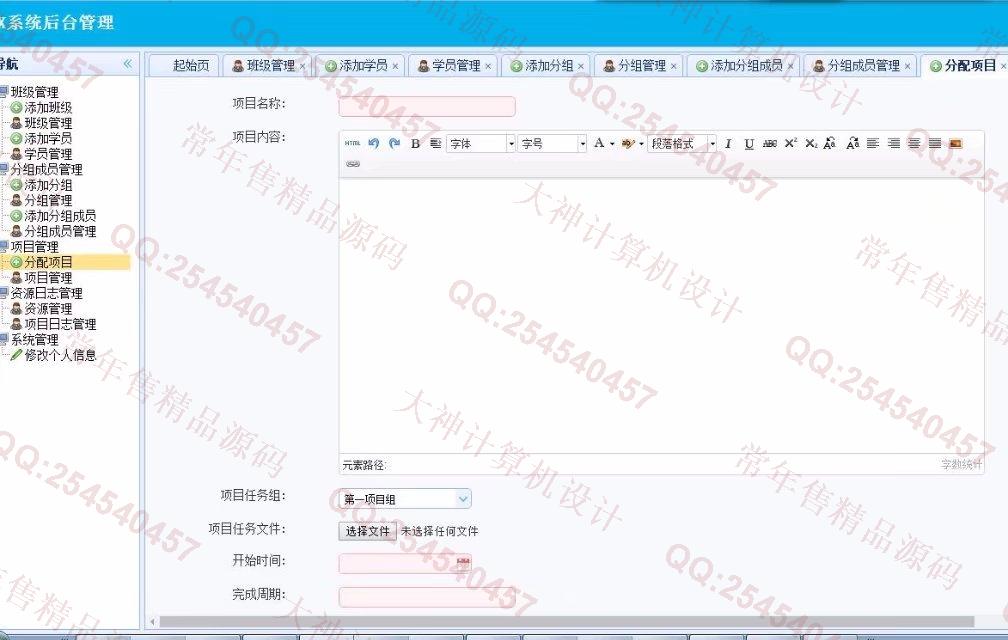Apply first-line indent in editor toolbar

click(435, 143)
